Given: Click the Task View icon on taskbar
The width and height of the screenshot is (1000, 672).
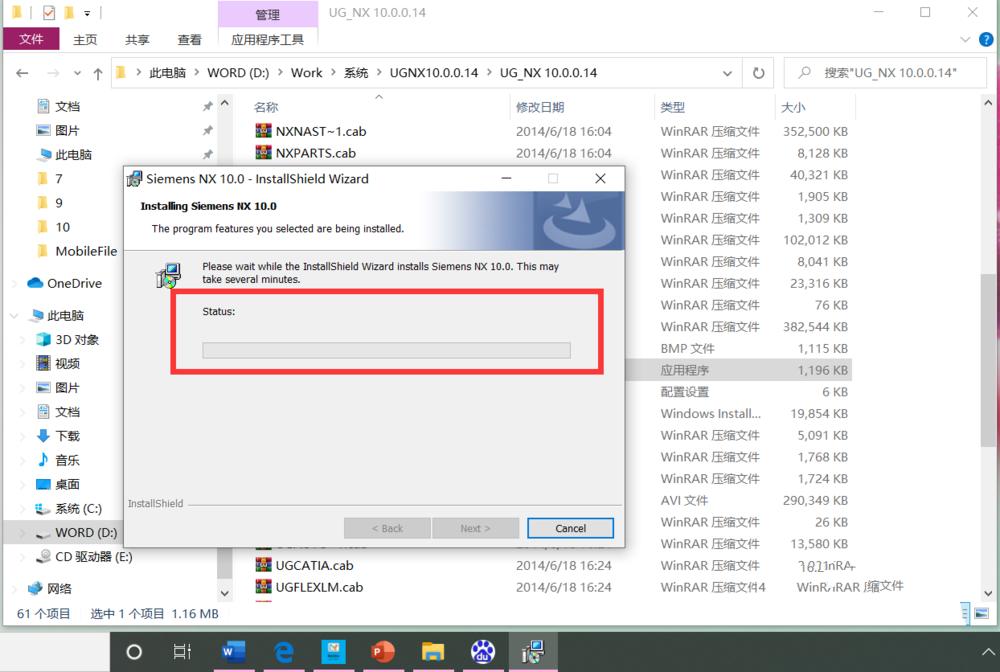Looking at the screenshot, I should (x=182, y=651).
